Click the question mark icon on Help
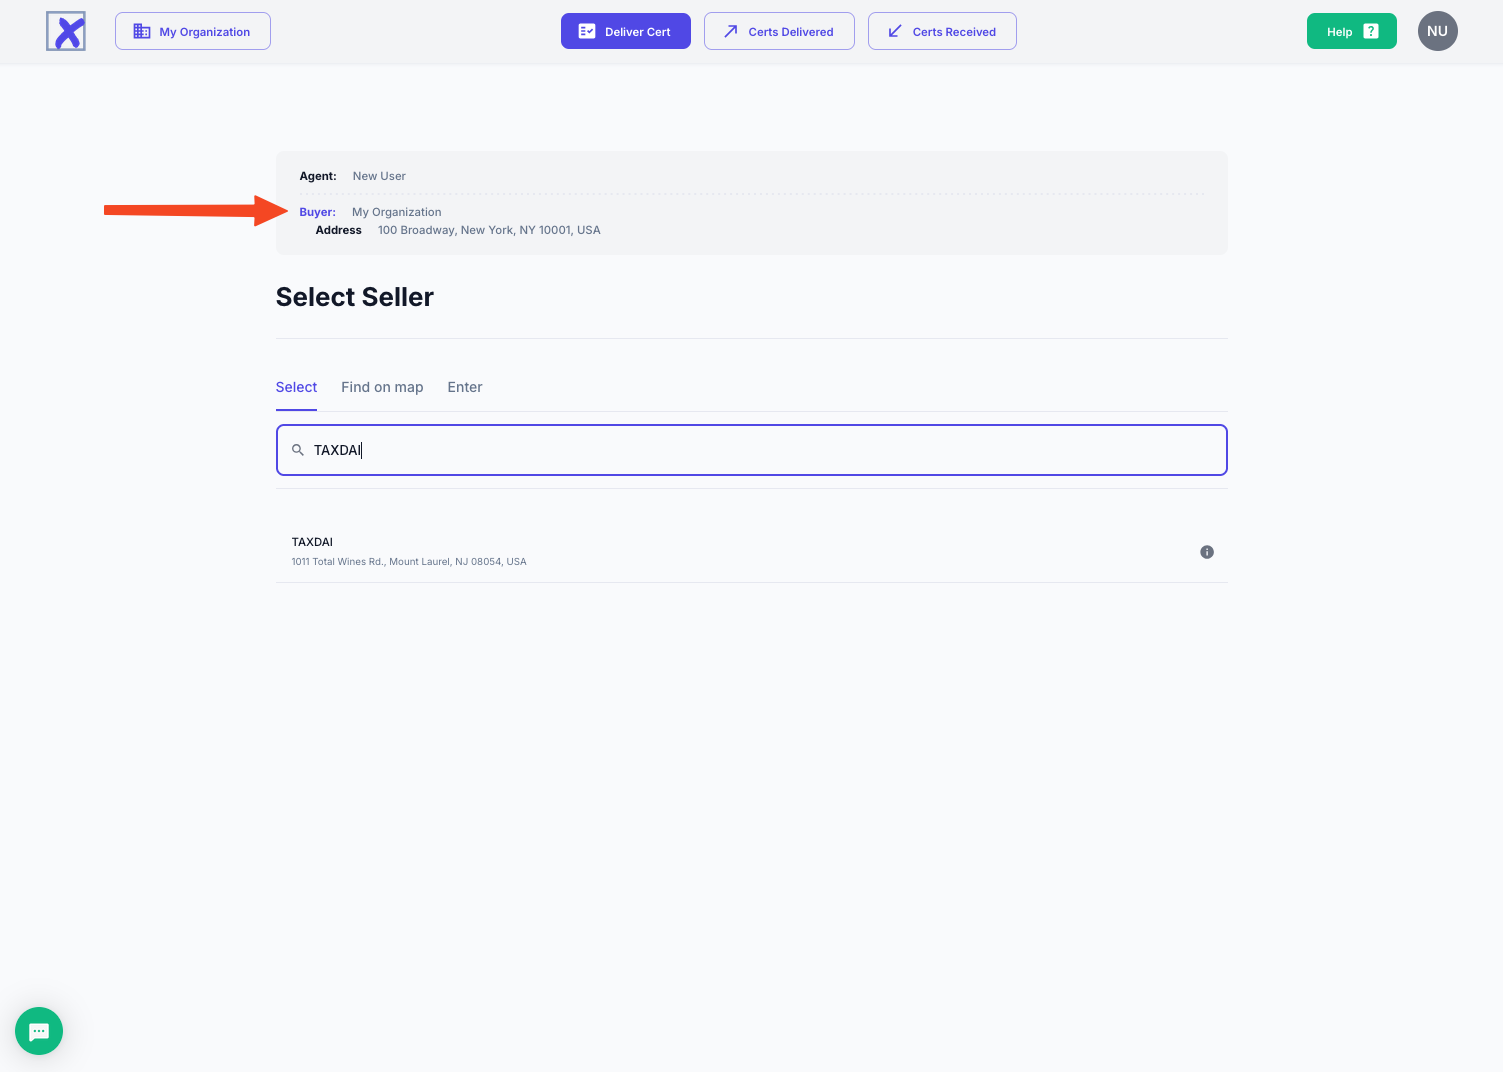The image size is (1503, 1072). (1371, 31)
